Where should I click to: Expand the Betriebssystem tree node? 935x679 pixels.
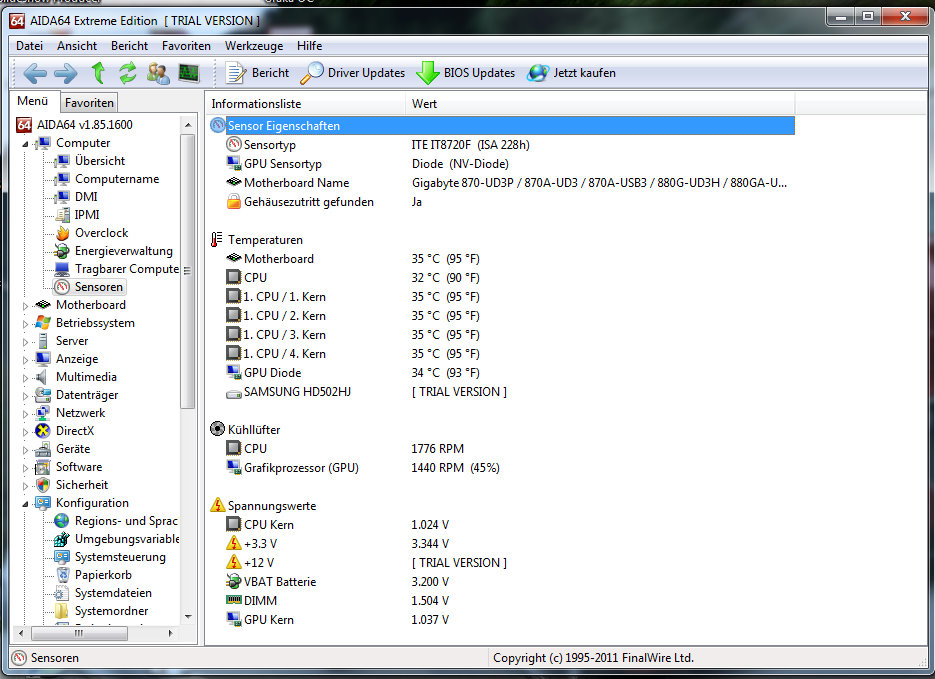(25, 324)
